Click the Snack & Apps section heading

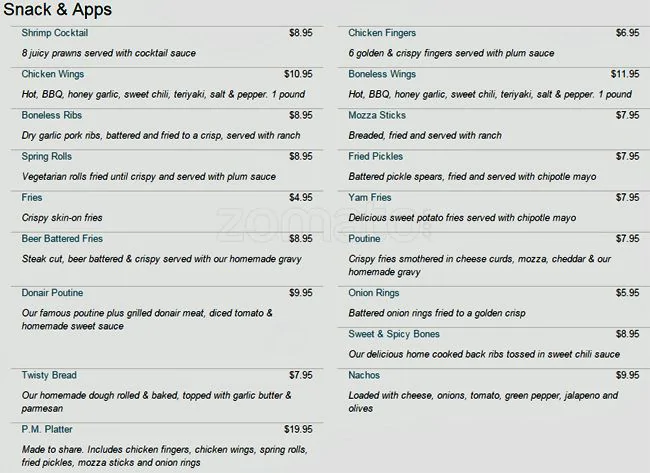click(x=57, y=9)
